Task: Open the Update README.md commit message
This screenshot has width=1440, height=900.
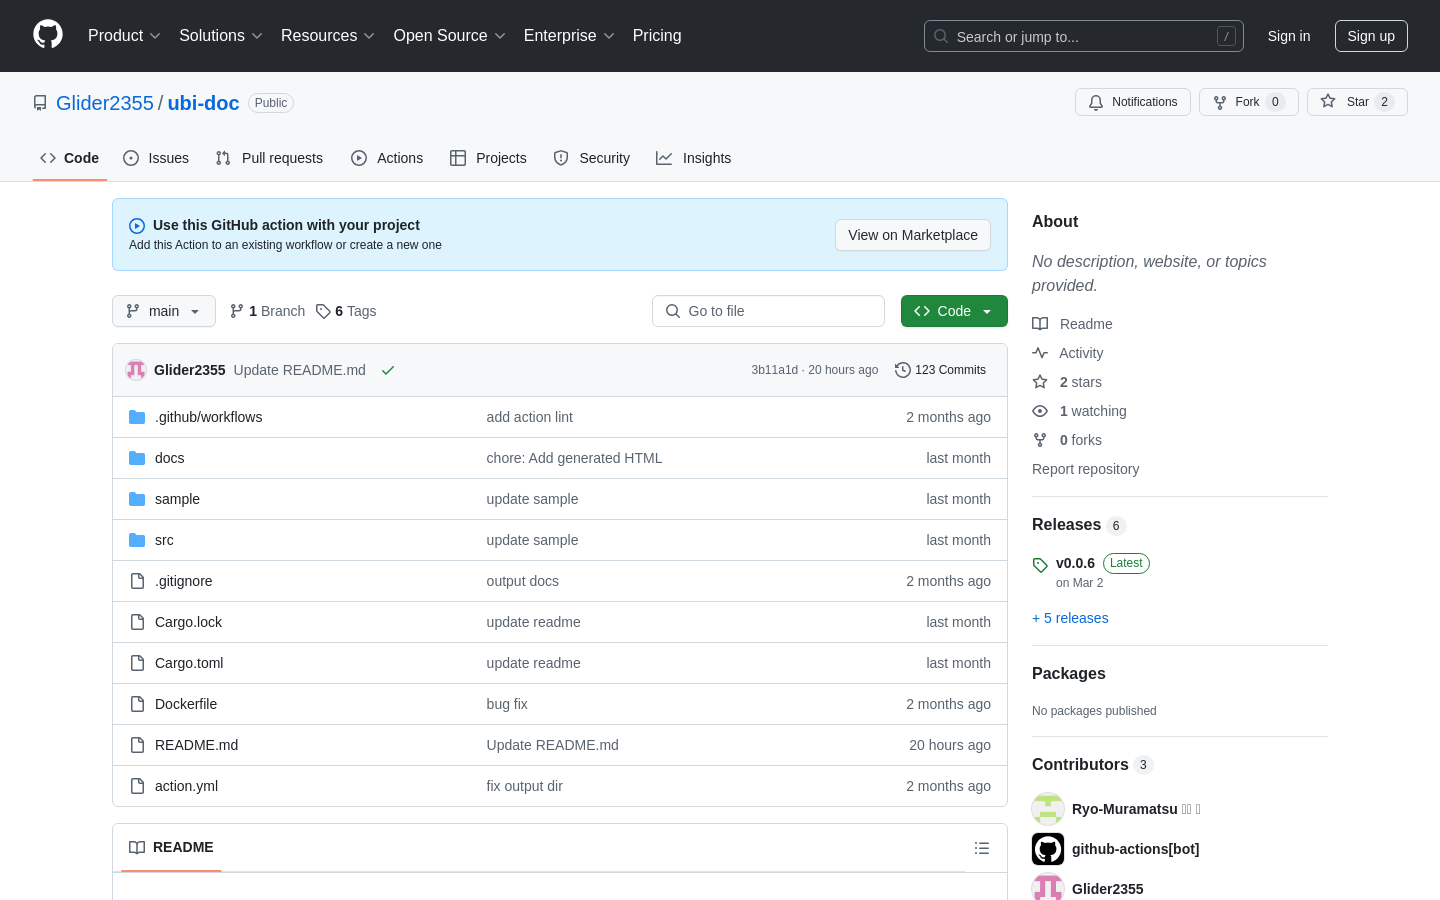Action: point(300,370)
